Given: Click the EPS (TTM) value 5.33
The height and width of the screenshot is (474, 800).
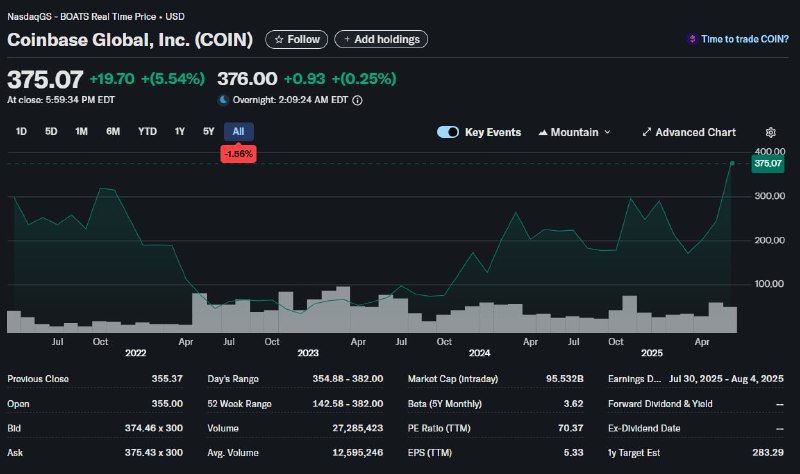Looking at the screenshot, I should click(x=573, y=453).
